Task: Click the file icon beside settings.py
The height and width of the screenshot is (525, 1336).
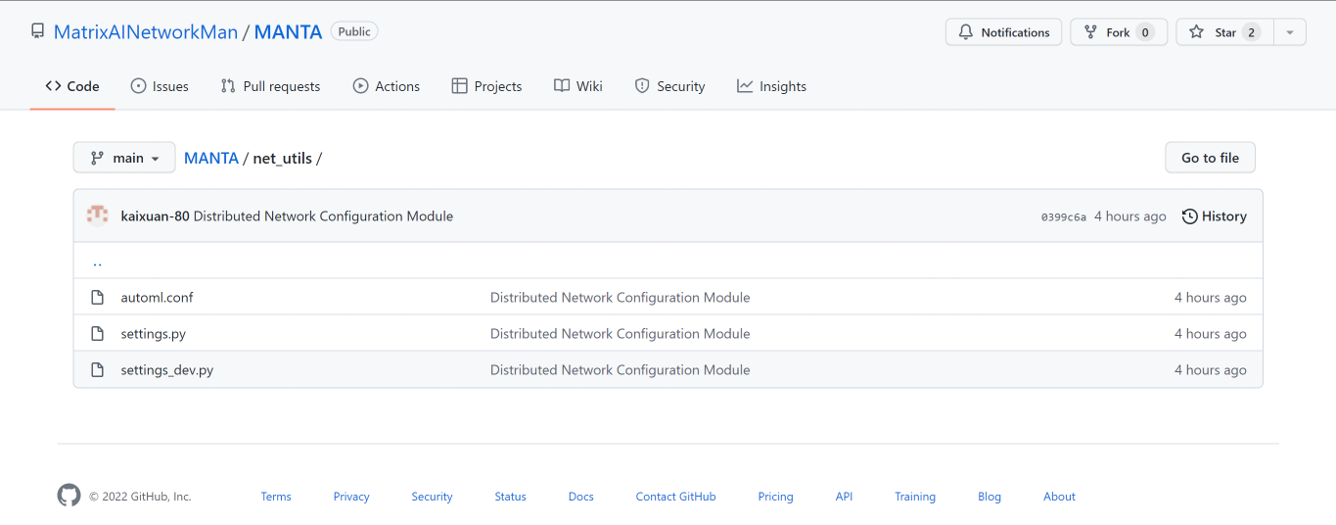Action: pos(97,333)
